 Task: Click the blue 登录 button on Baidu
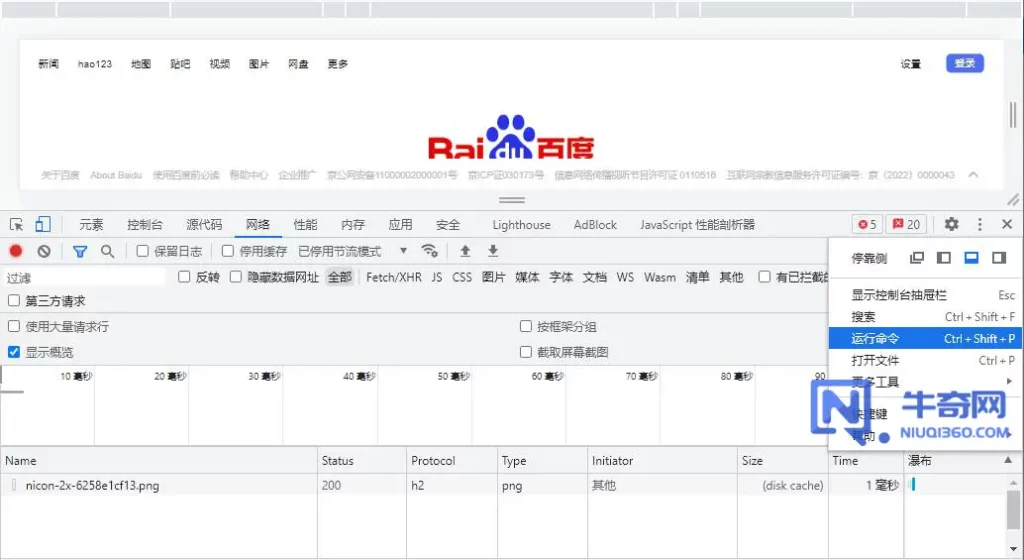tap(965, 63)
